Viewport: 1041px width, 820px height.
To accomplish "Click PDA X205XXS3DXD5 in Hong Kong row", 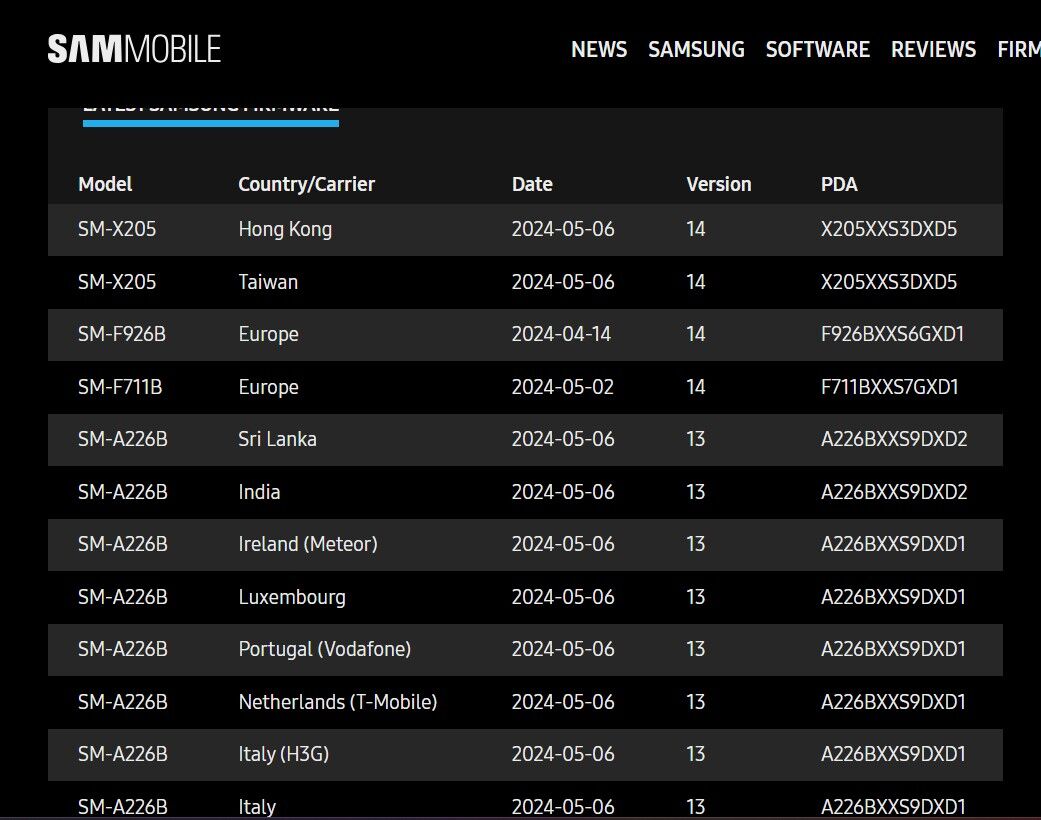I will [x=888, y=229].
